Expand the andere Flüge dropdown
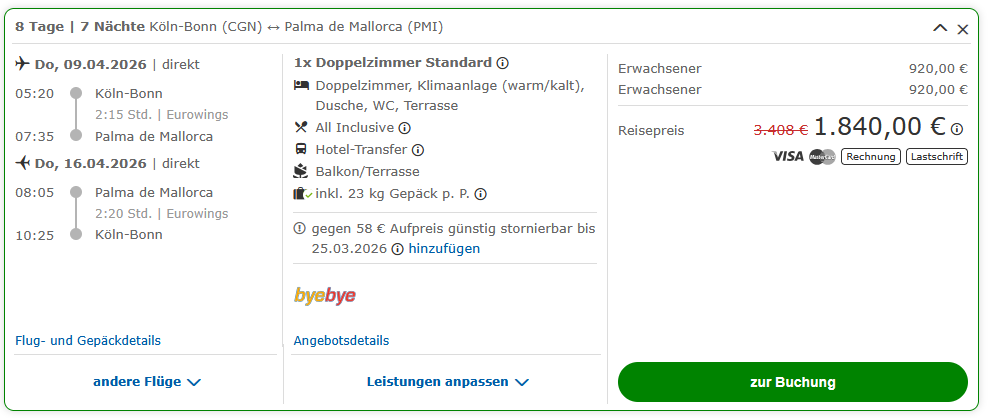 (x=147, y=382)
